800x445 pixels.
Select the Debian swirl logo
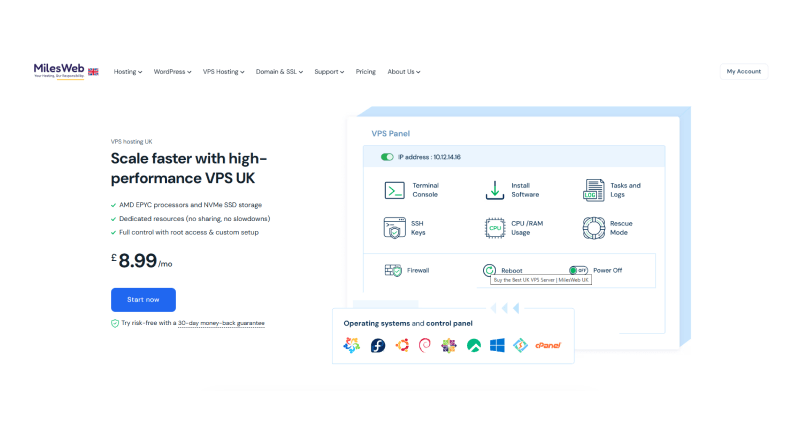click(x=424, y=345)
